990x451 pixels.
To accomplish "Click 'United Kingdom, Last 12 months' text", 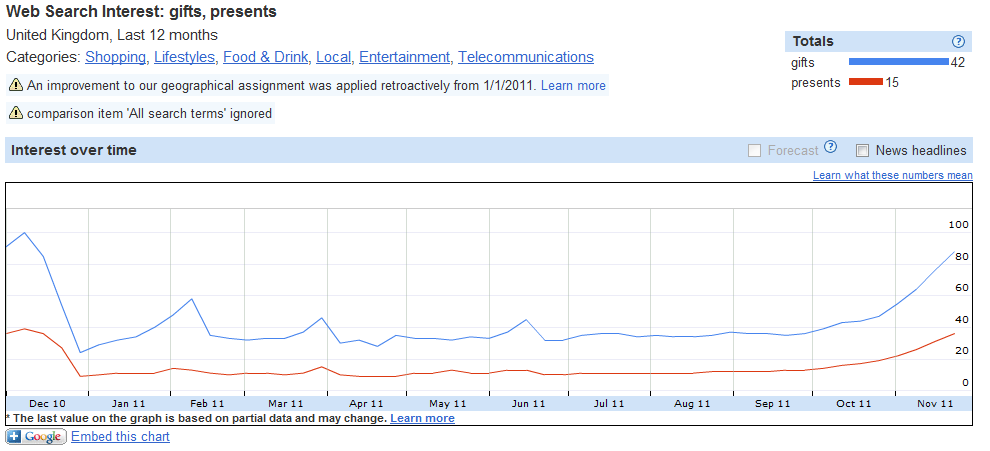I will [112, 35].
